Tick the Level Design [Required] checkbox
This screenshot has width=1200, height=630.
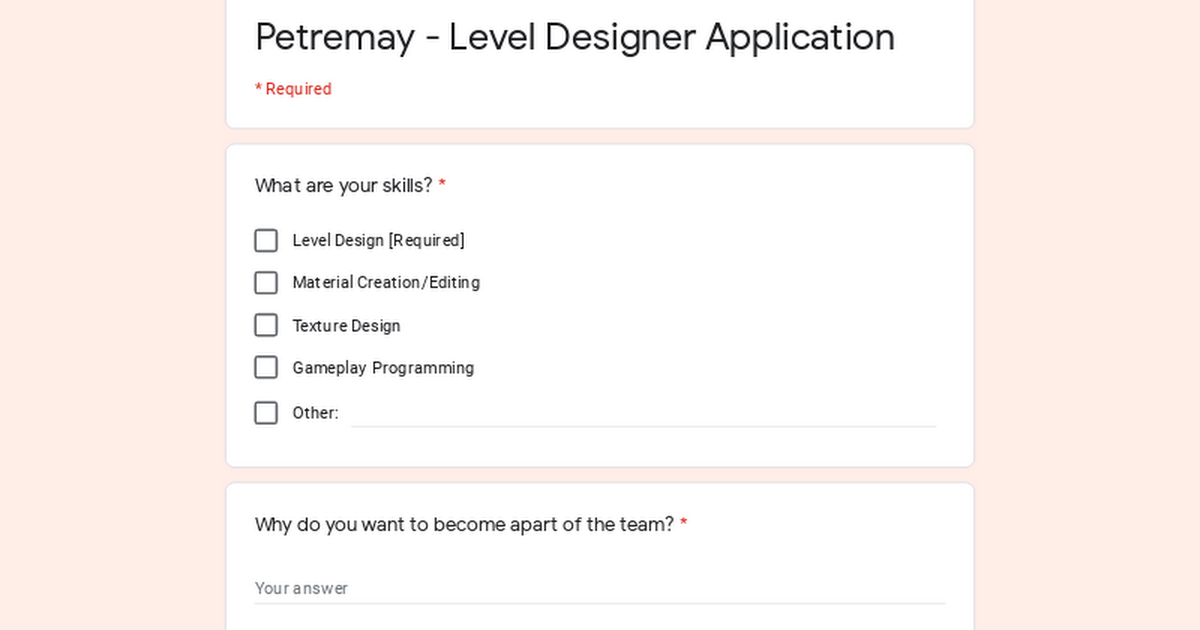pyautogui.click(x=266, y=241)
